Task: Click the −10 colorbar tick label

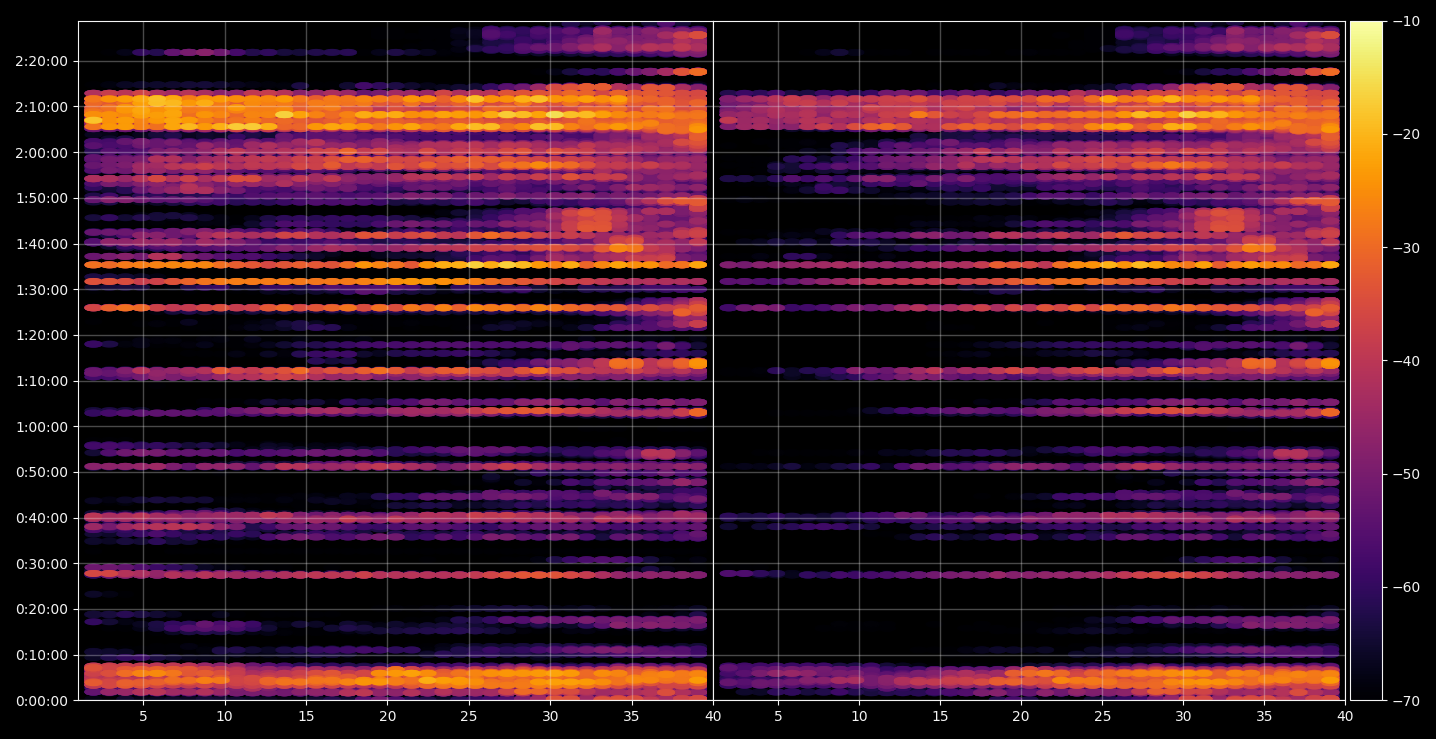Action: (1406, 21)
